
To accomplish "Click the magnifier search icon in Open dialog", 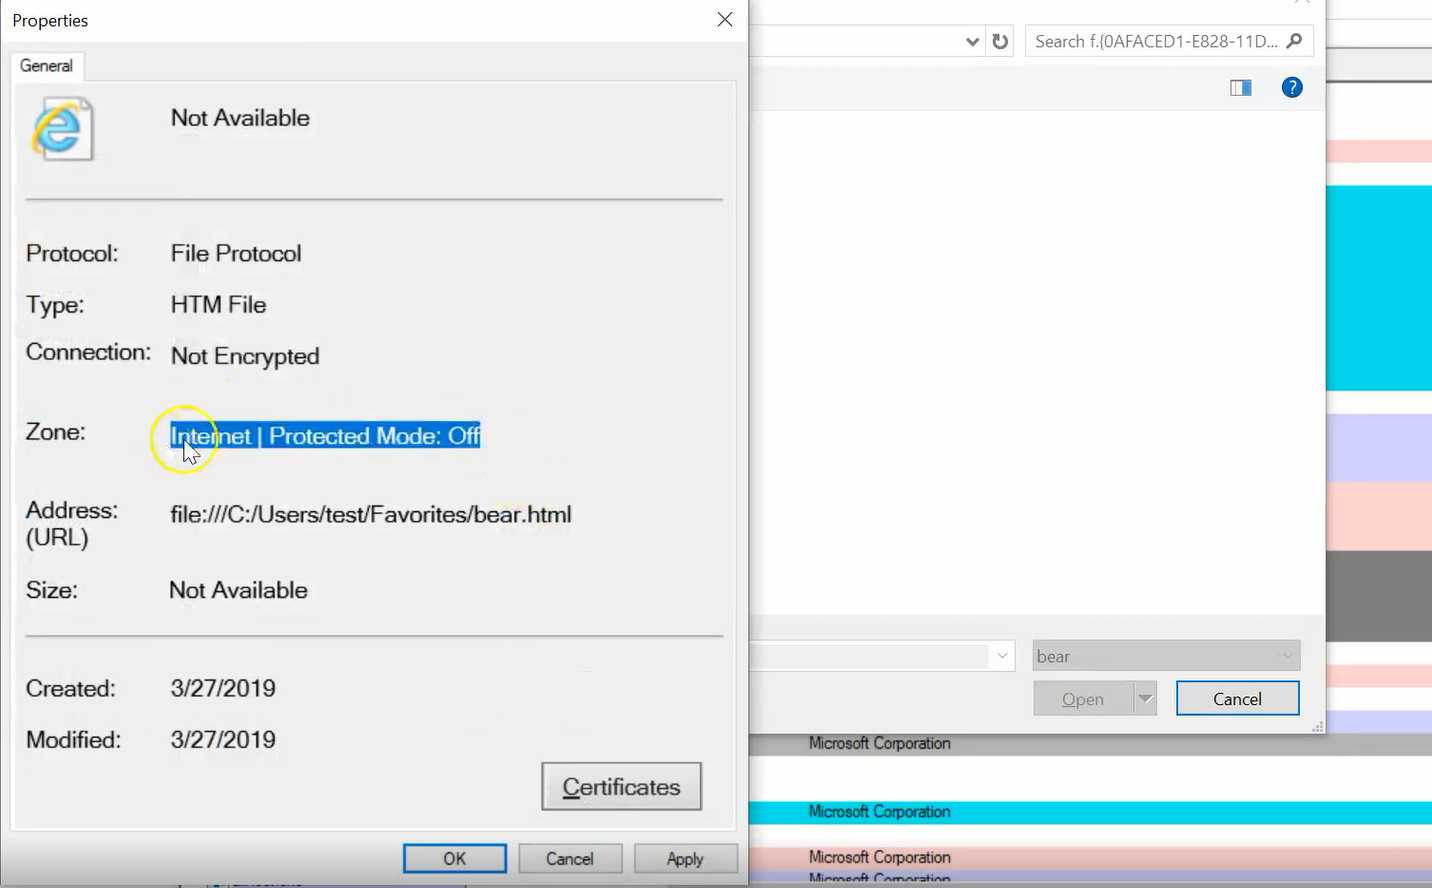I will 1294,41.
